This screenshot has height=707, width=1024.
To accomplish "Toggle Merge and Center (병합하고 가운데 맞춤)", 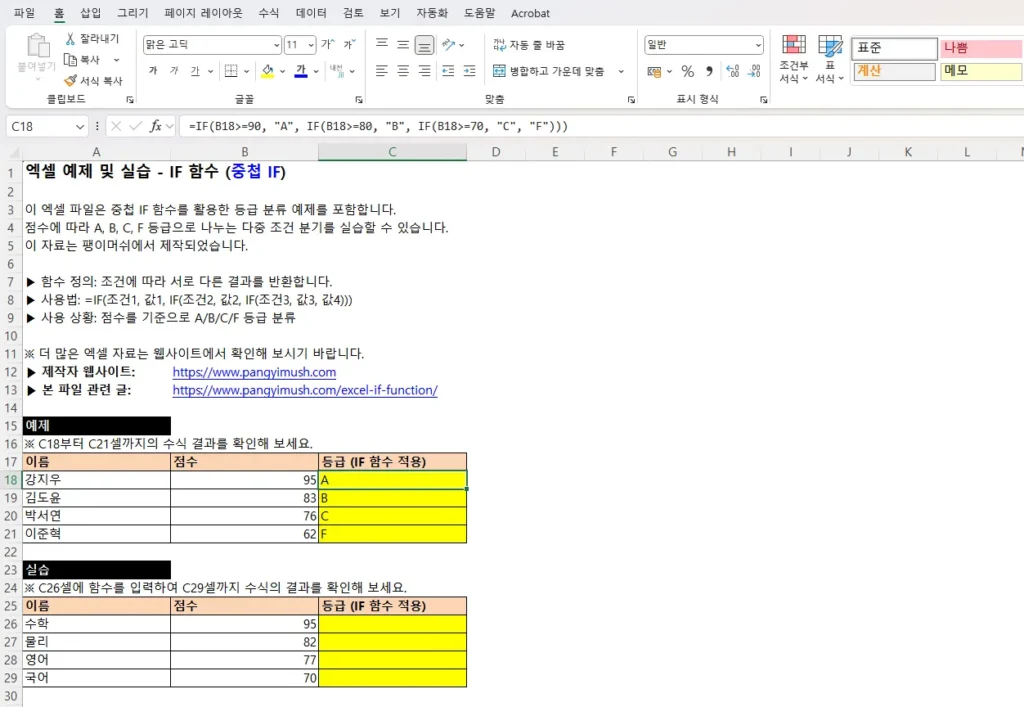I will click(549, 71).
